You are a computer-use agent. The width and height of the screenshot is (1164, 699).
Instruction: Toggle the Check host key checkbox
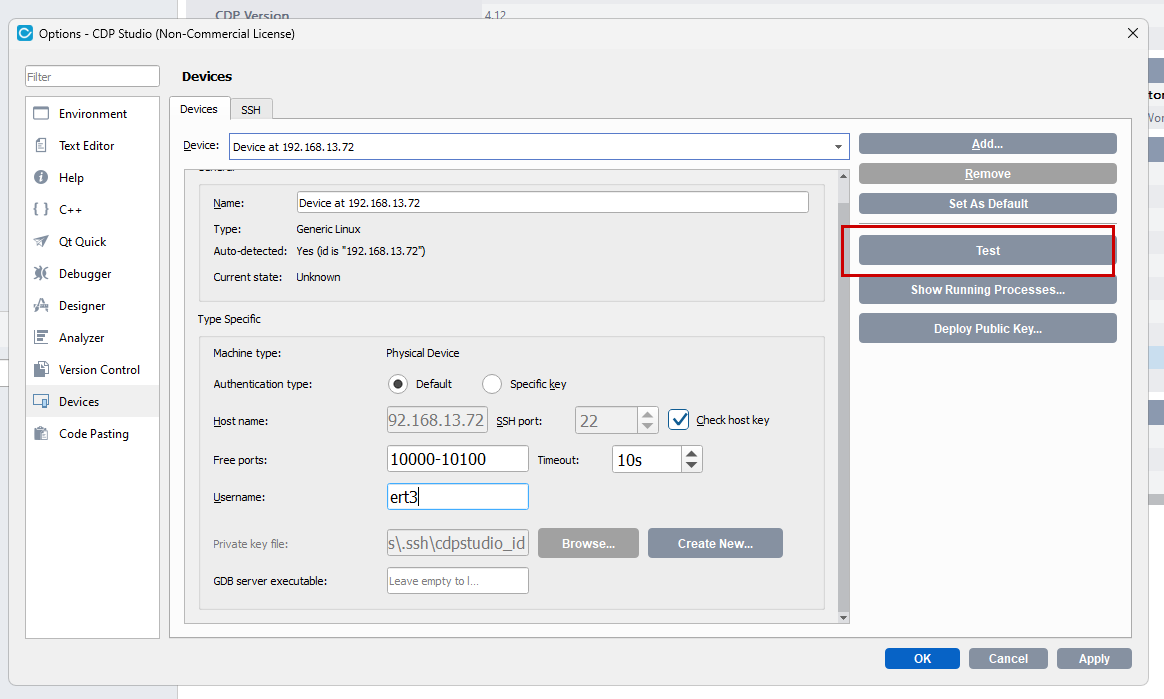click(x=679, y=420)
